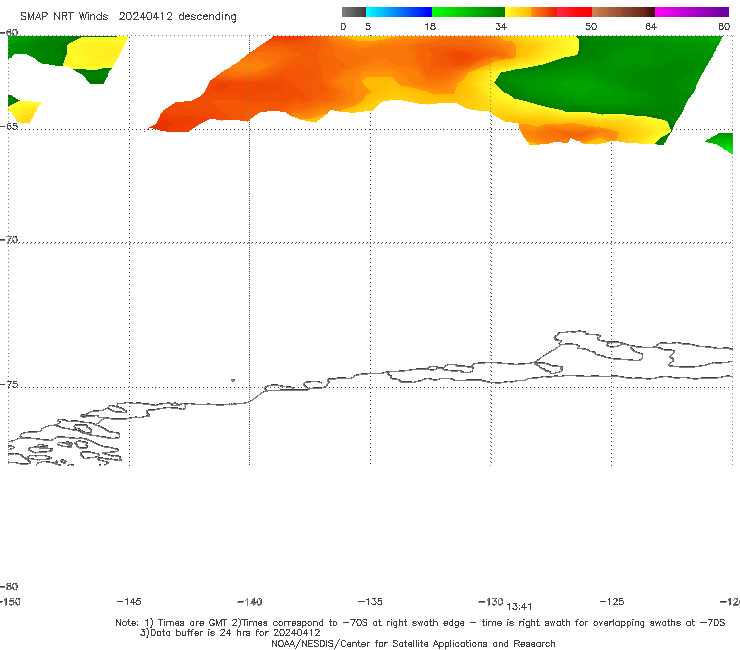The height and width of the screenshot is (650, 740).
Task: Click the longitude label '-130'
Action: point(491,602)
